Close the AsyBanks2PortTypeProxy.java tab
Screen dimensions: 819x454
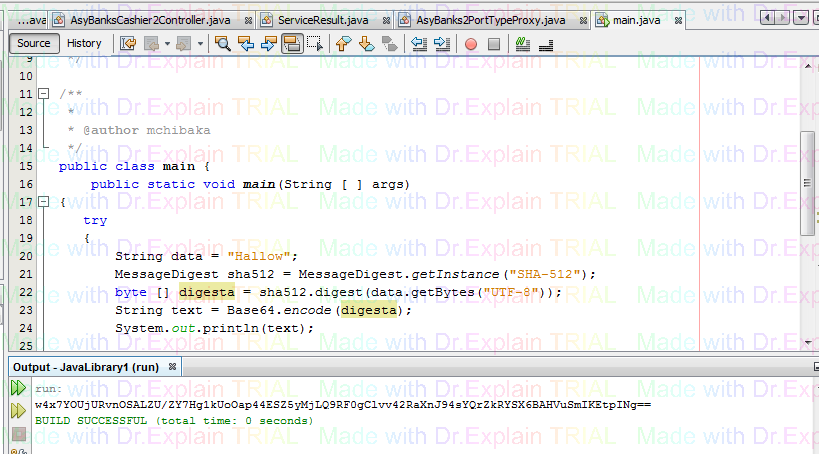click(x=583, y=21)
